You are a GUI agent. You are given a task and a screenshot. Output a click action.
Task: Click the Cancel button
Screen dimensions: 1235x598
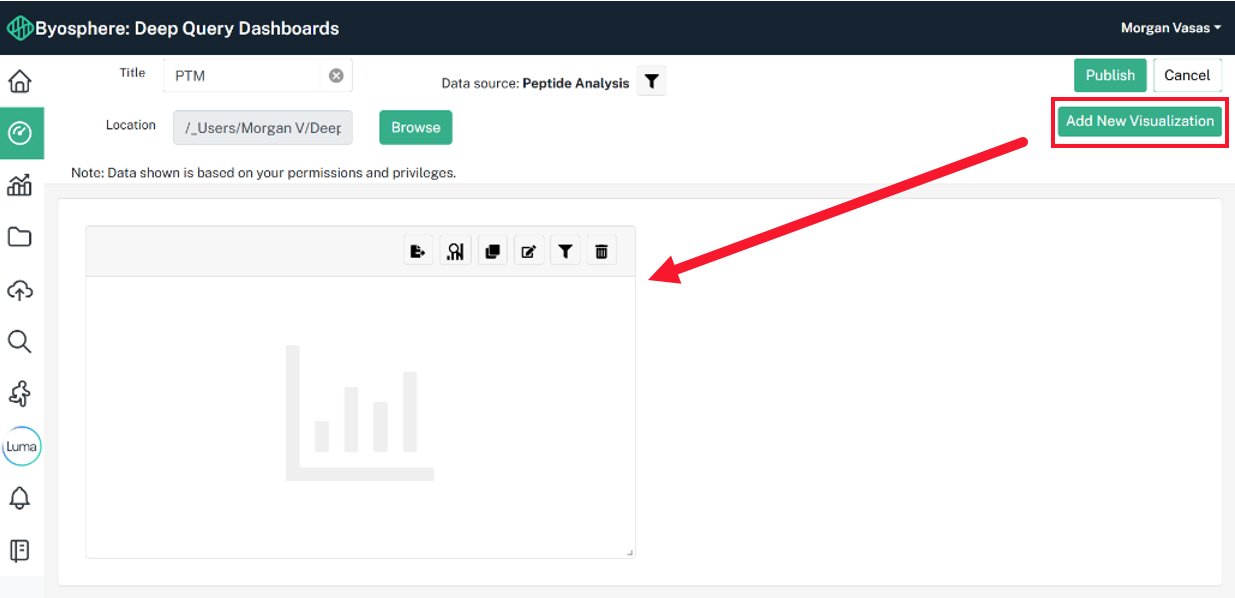coord(1187,75)
